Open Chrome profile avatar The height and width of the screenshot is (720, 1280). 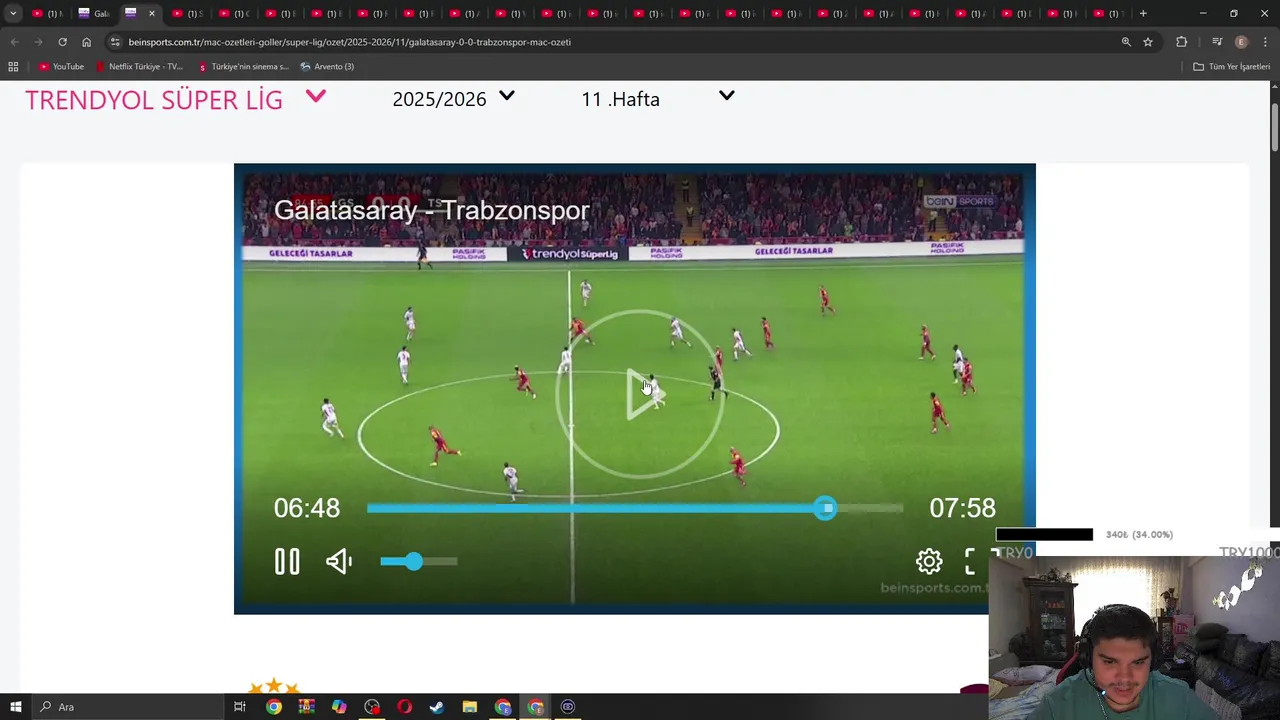pos(1241,42)
